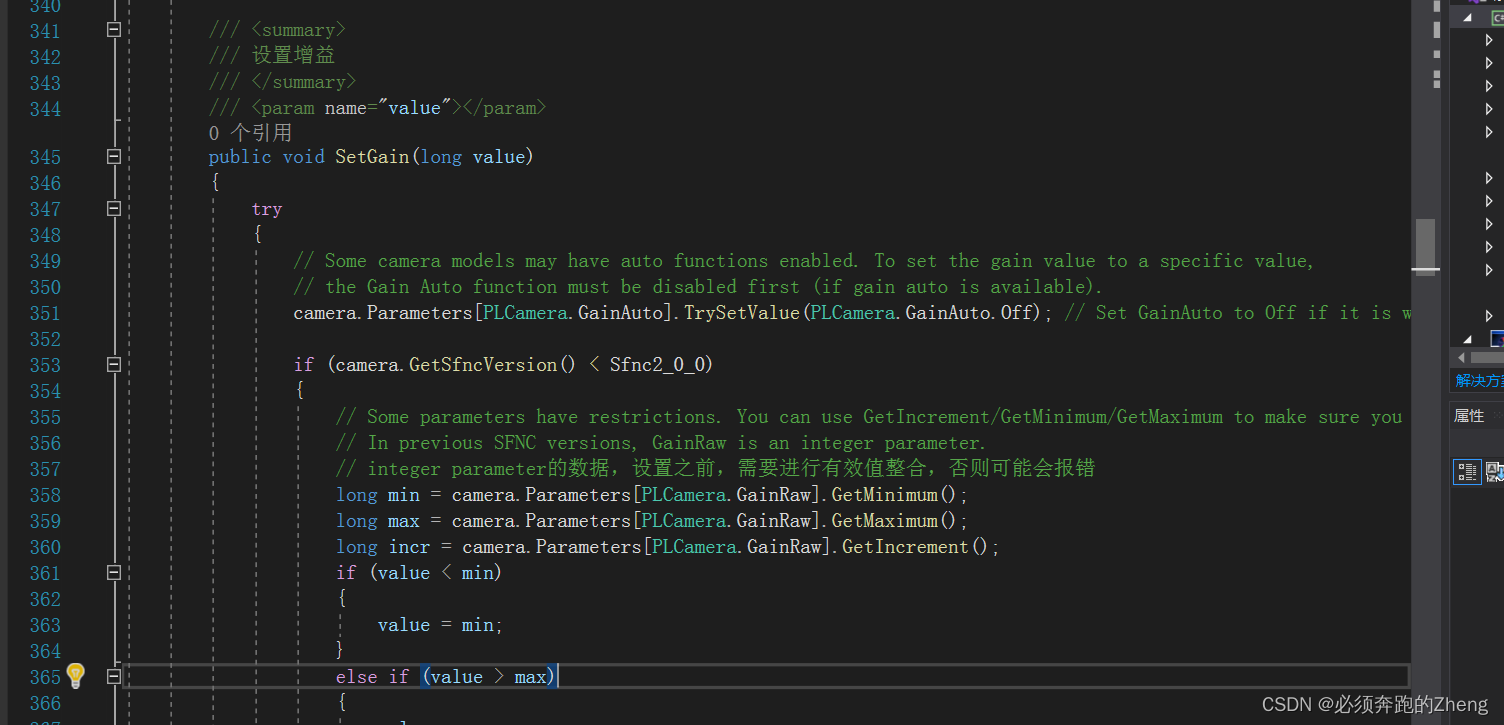Select the Categorized view icon in Properties panel
The width and height of the screenshot is (1504, 725).
click(x=1467, y=472)
